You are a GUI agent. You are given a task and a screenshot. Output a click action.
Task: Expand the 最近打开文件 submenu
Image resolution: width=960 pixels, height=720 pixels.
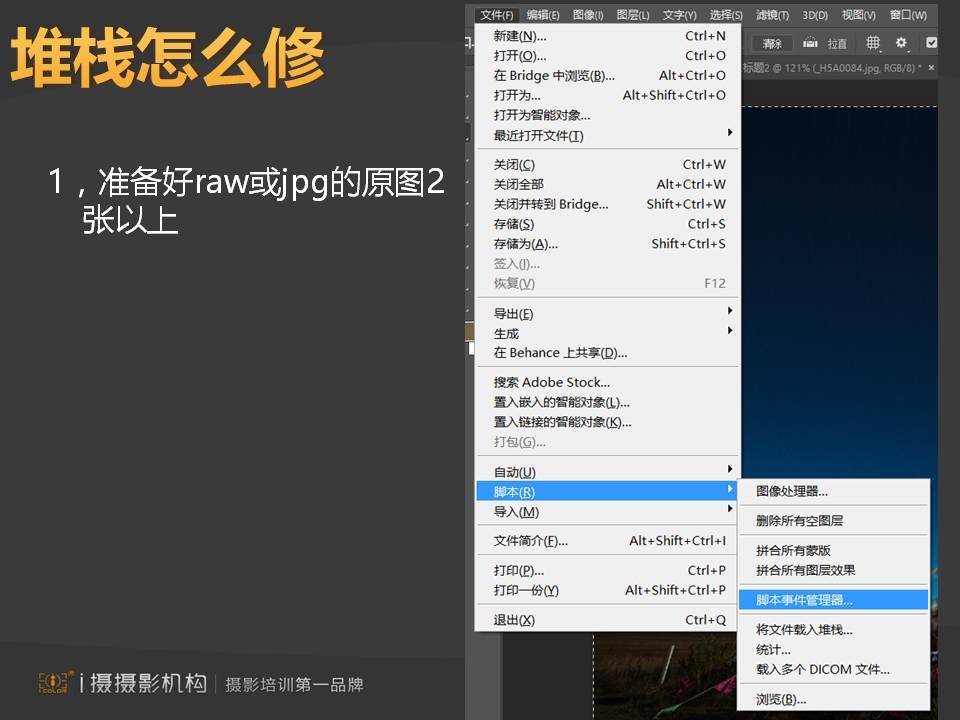538,135
